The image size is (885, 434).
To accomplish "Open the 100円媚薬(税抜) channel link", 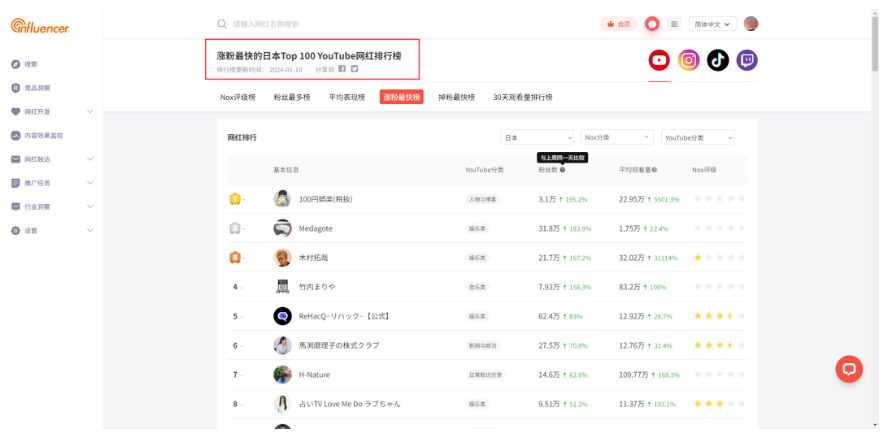I will [326, 199].
